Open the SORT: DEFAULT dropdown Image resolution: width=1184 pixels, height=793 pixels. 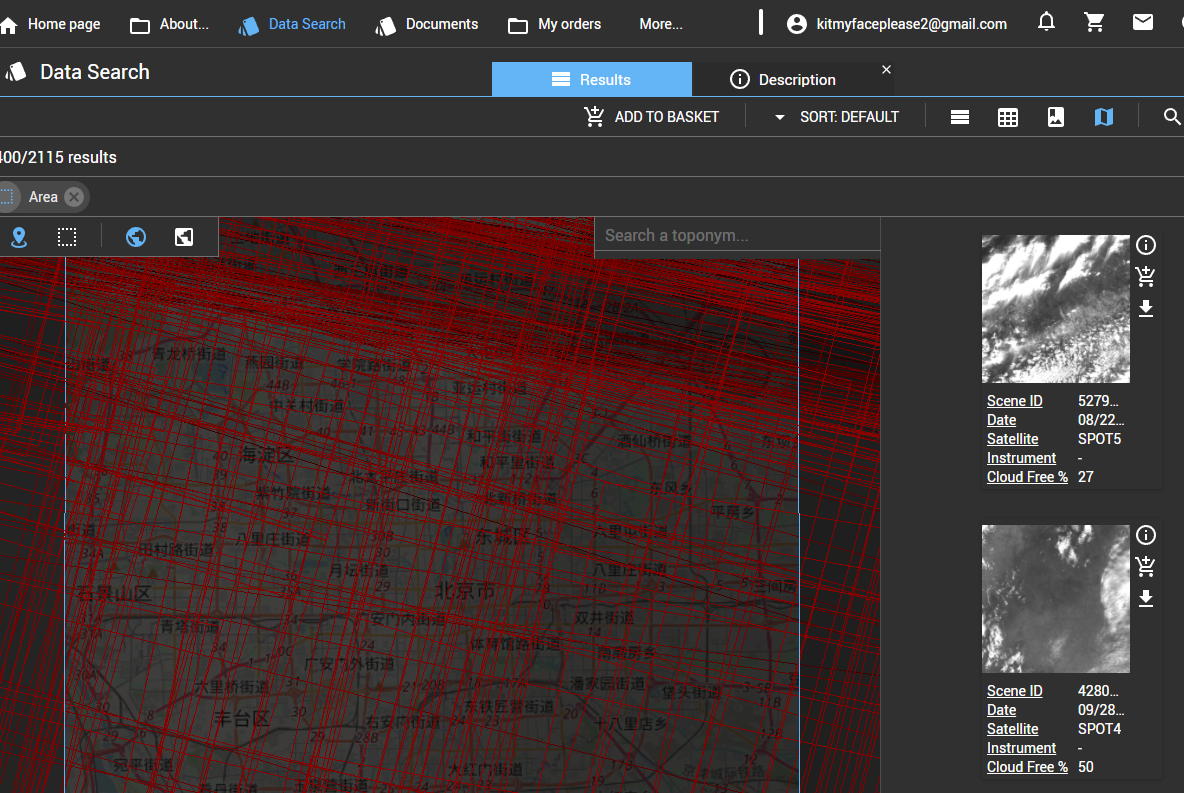[837, 117]
